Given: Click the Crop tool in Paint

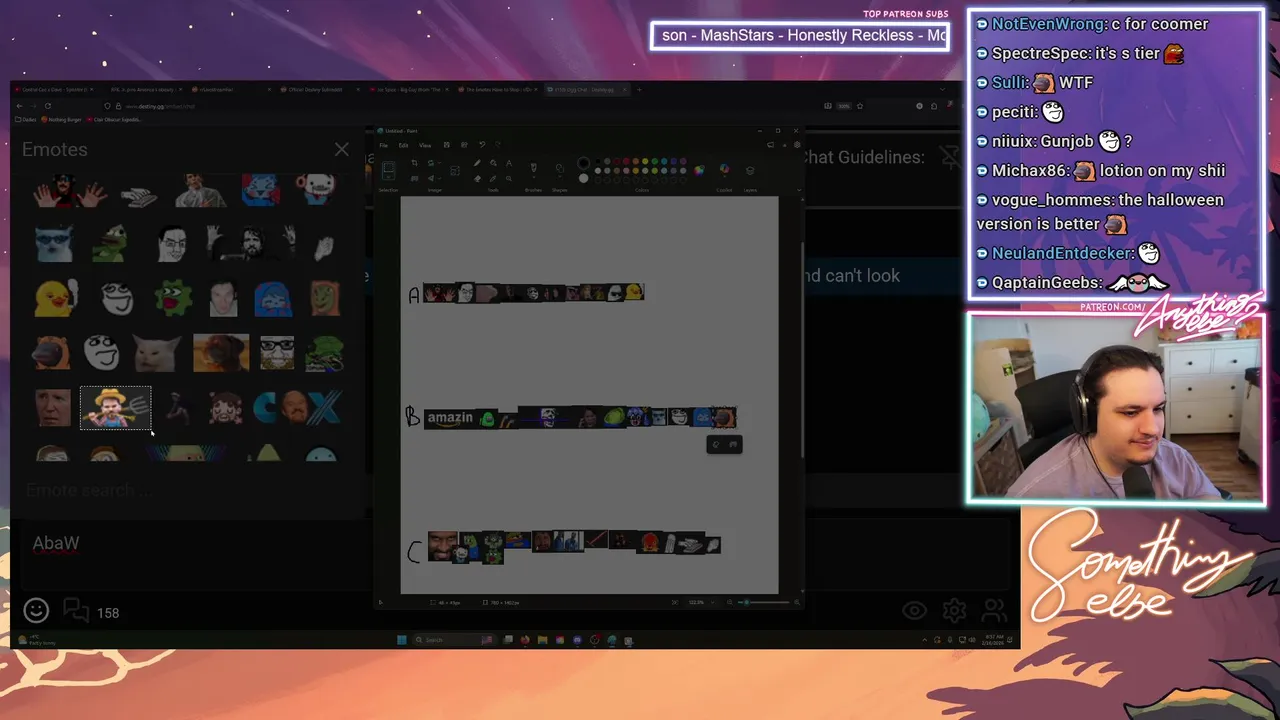Looking at the screenshot, I should pos(414,163).
